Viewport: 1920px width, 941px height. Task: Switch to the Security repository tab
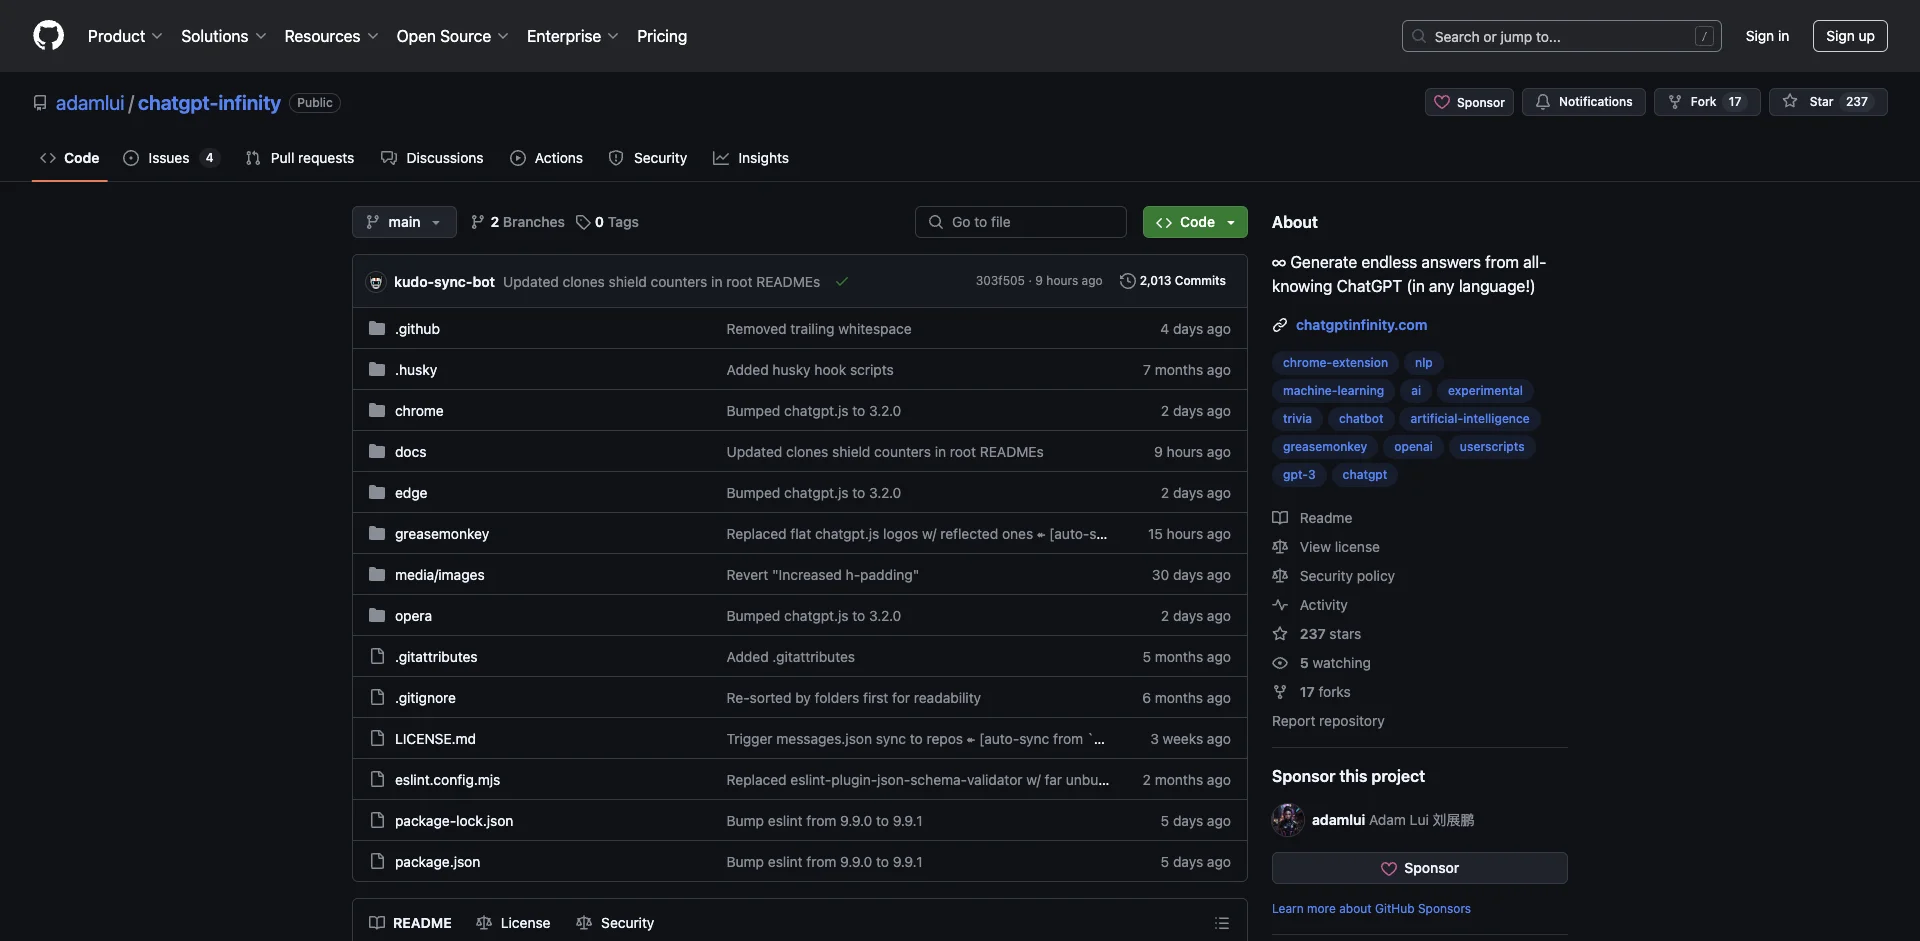(648, 158)
